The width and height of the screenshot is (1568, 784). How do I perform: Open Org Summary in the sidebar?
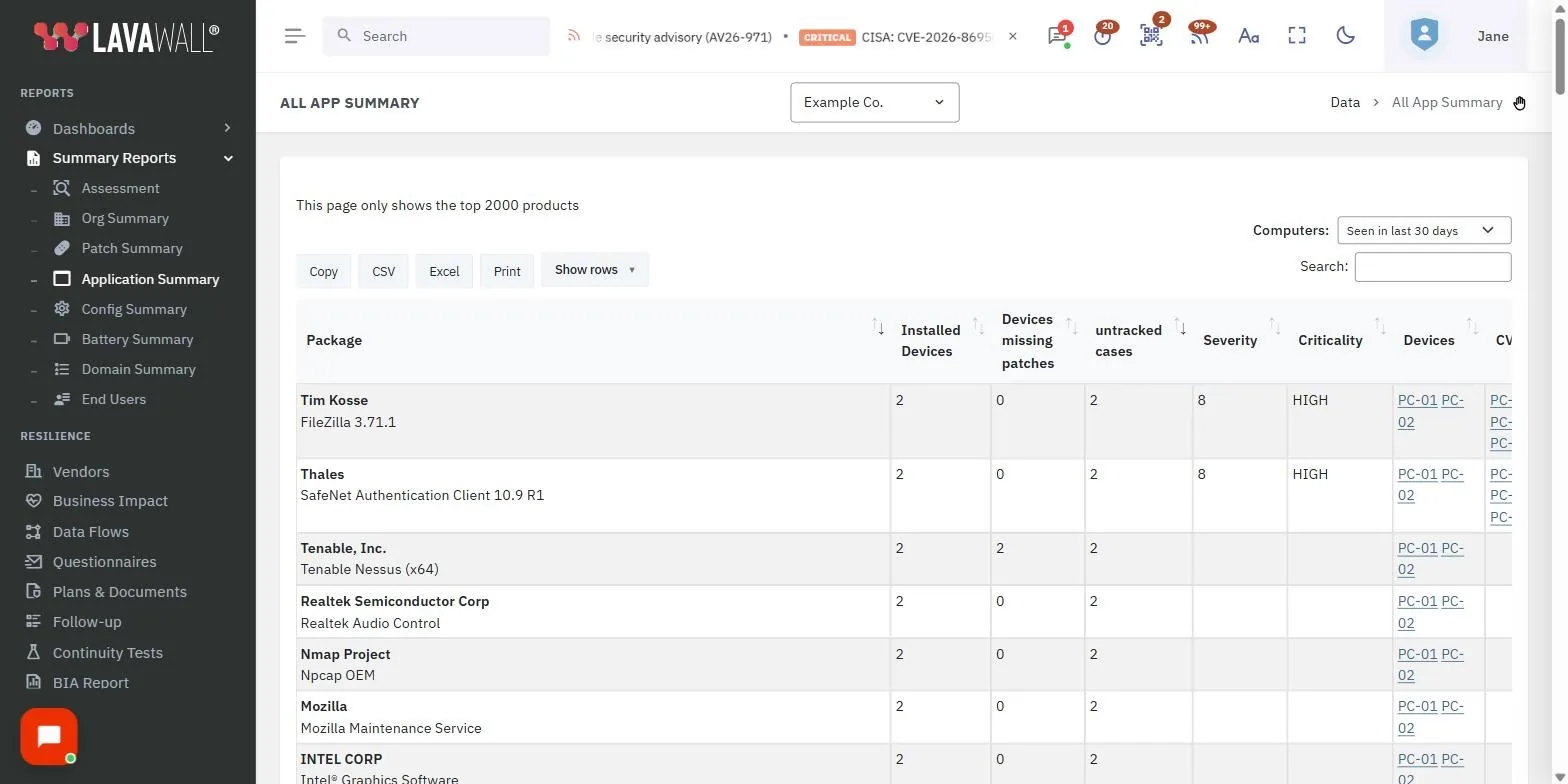point(125,218)
